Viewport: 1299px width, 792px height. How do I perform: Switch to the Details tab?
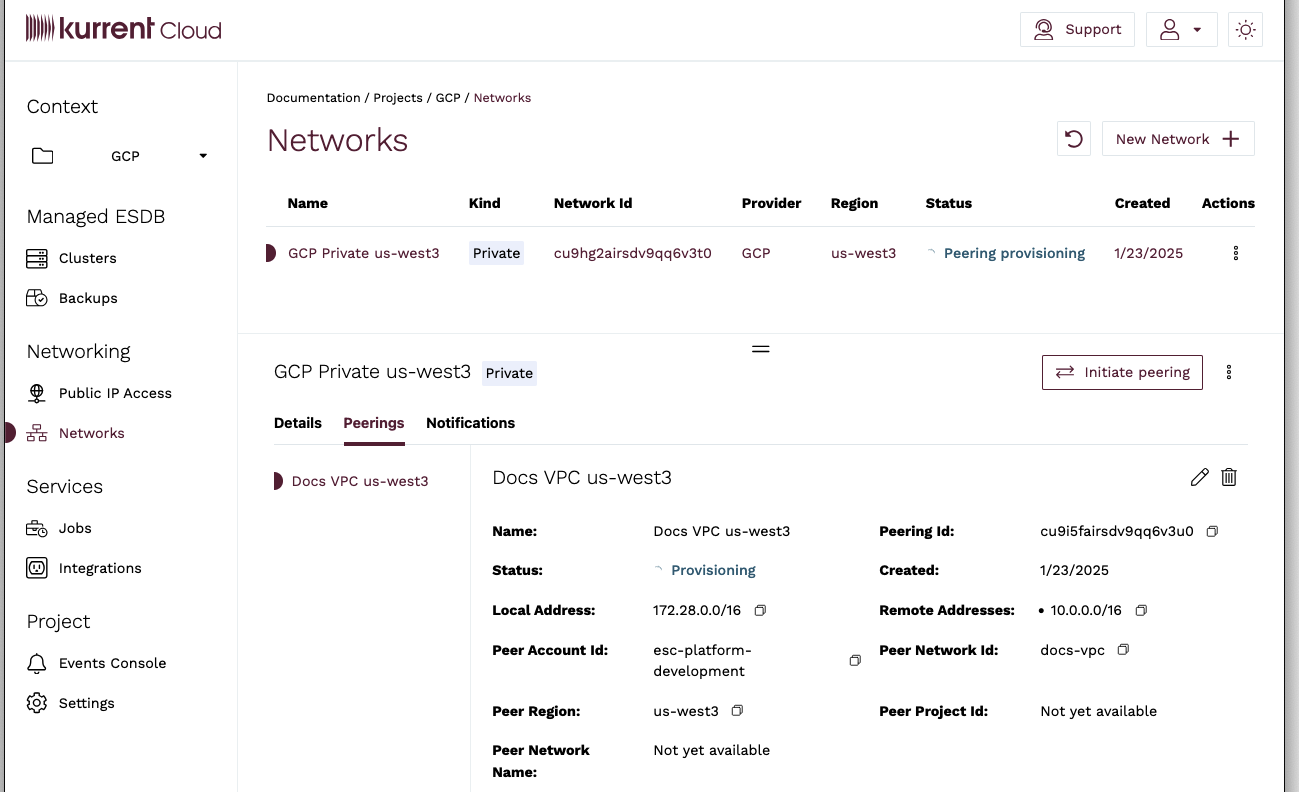[297, 423]
